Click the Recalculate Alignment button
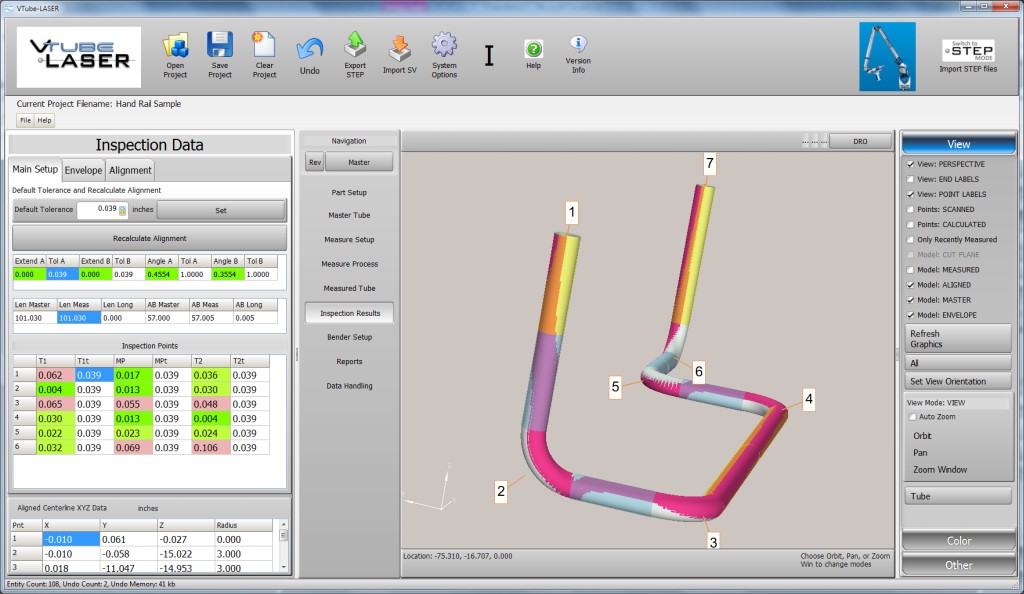Viewport: 1024px width, 594px height. click(x=149, y=238)
